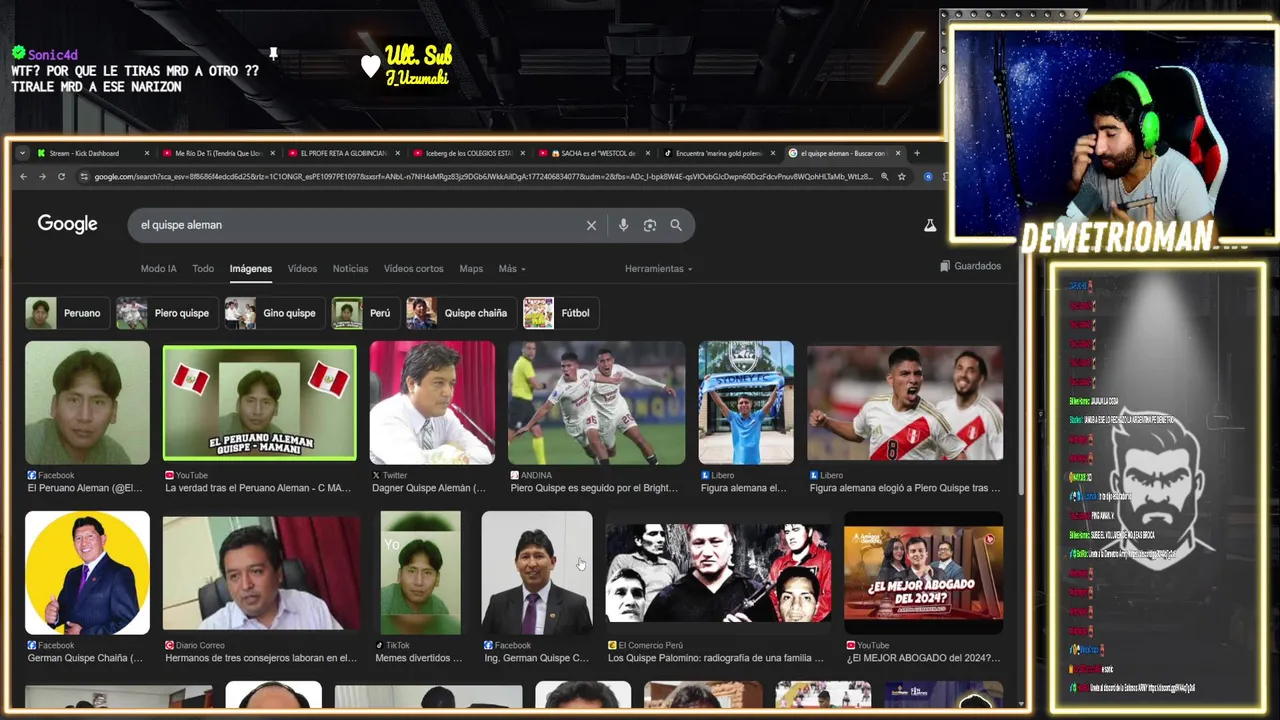Viewport: 1280px width, 720px height.
Task: Open El Comercio Los Quispe Palomino image
Action: (718, 573)
